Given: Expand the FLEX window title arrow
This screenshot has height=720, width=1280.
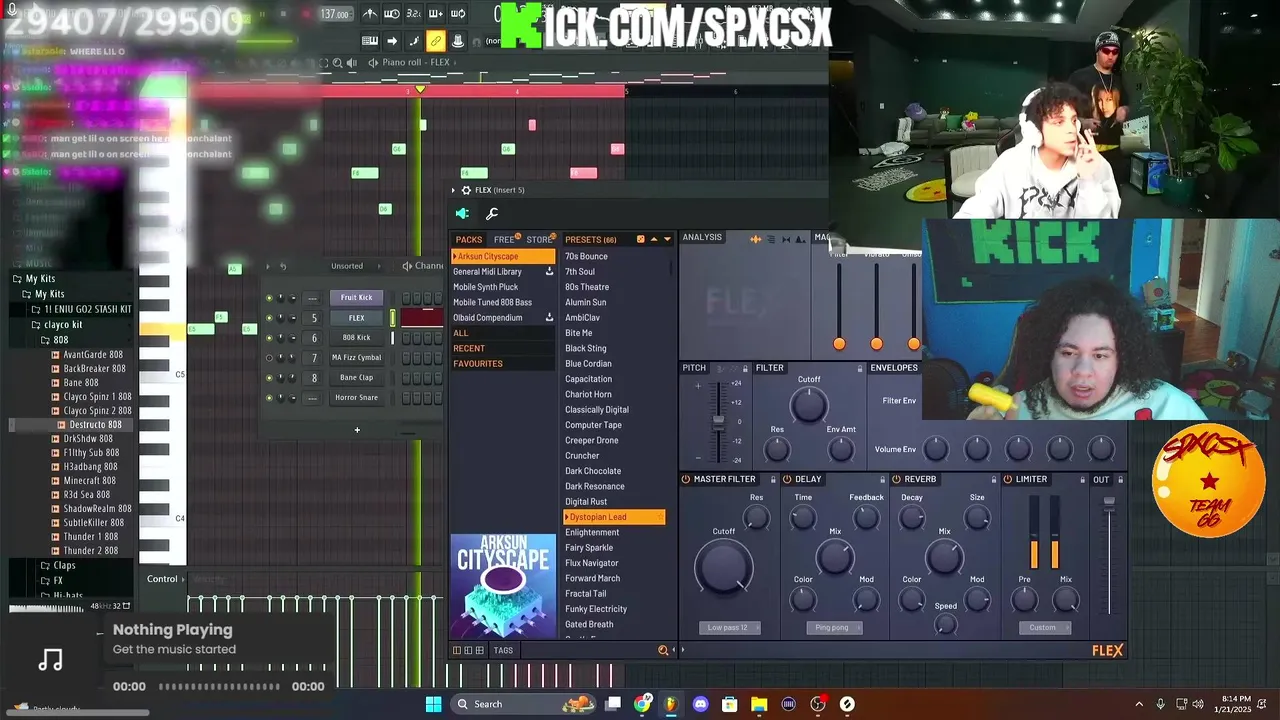Looking at the screenshot, I should coord(453,190).
